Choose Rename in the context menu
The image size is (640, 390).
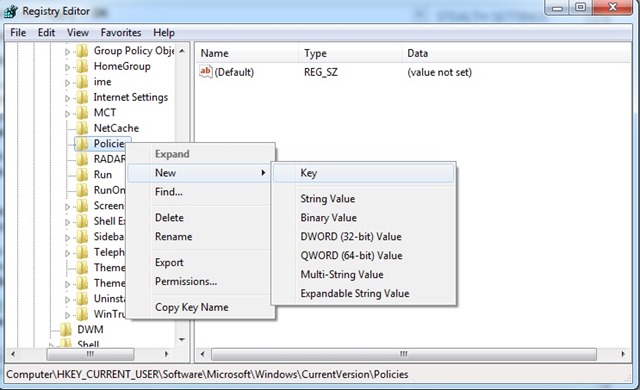[x=198, y=237]
